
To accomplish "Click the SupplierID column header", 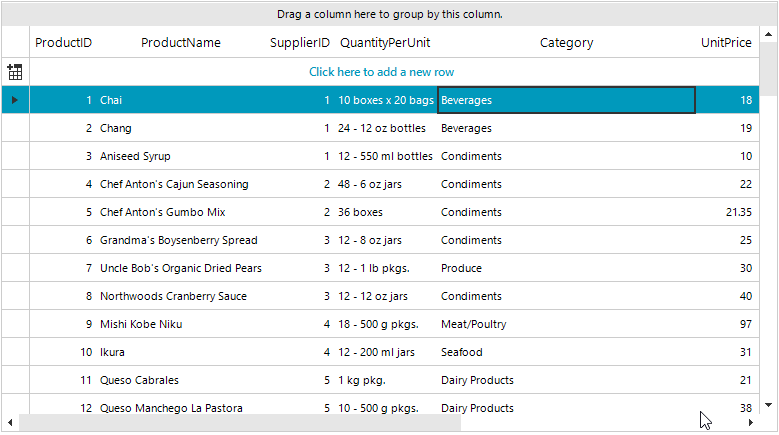I will coord(299,43).
